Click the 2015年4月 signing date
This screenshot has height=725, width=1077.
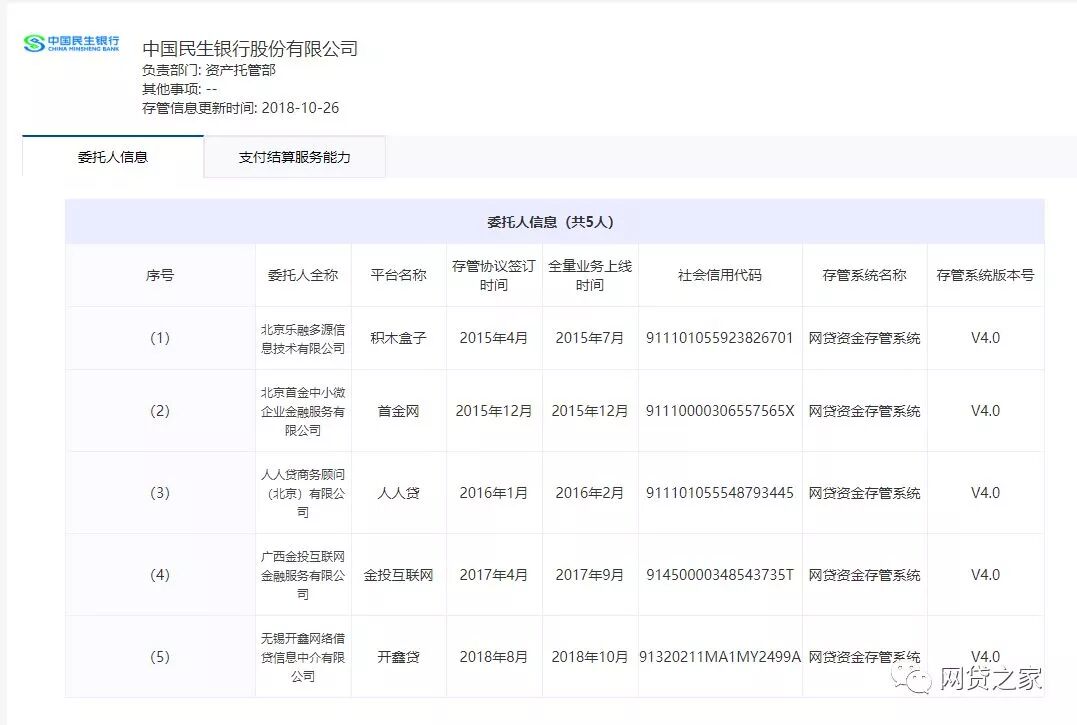(x=494, y=338)
